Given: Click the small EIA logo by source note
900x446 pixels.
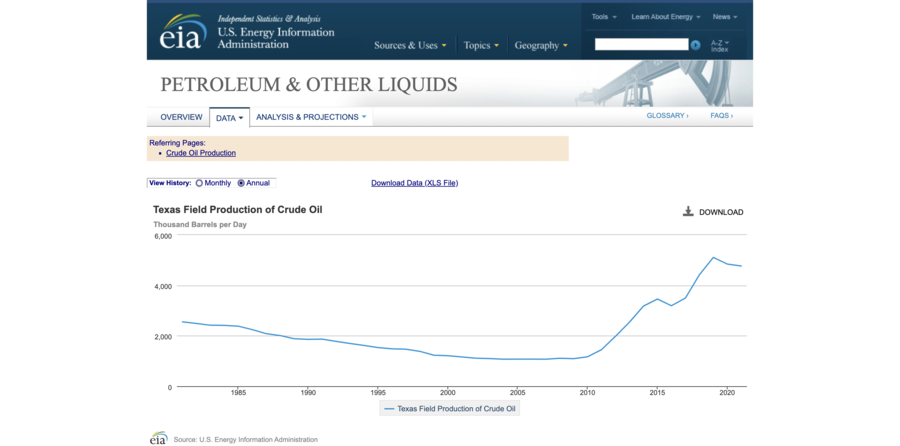Looking at the screenshot, I should [158, 438].
